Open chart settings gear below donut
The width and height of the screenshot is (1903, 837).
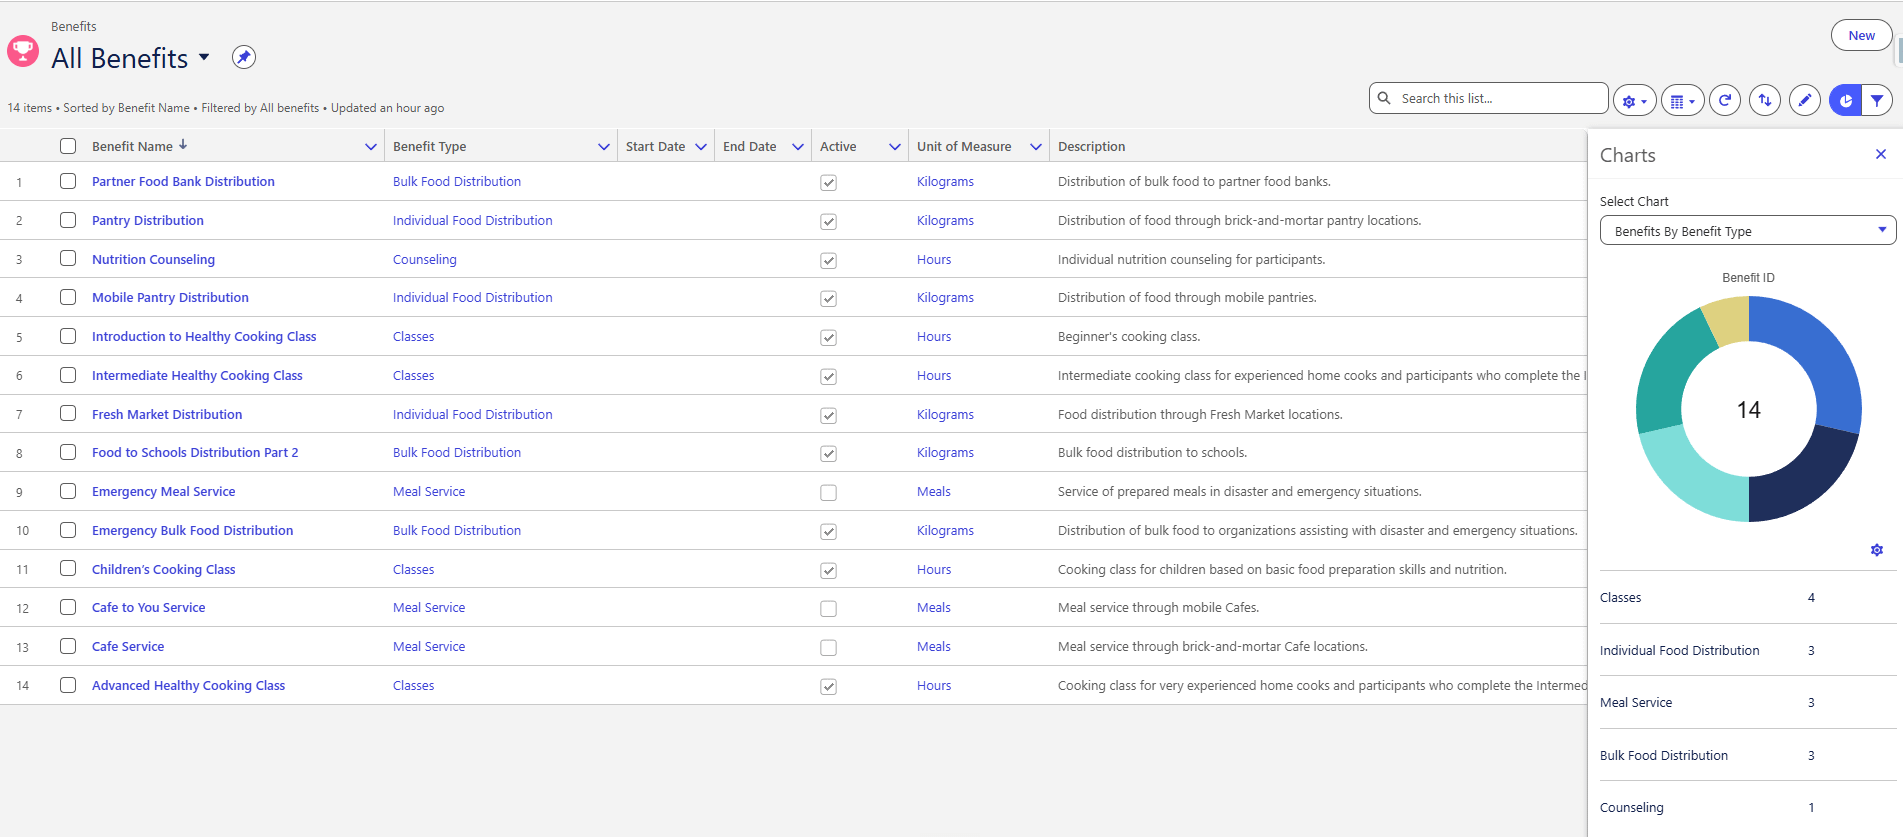(x=1877, y=550)
